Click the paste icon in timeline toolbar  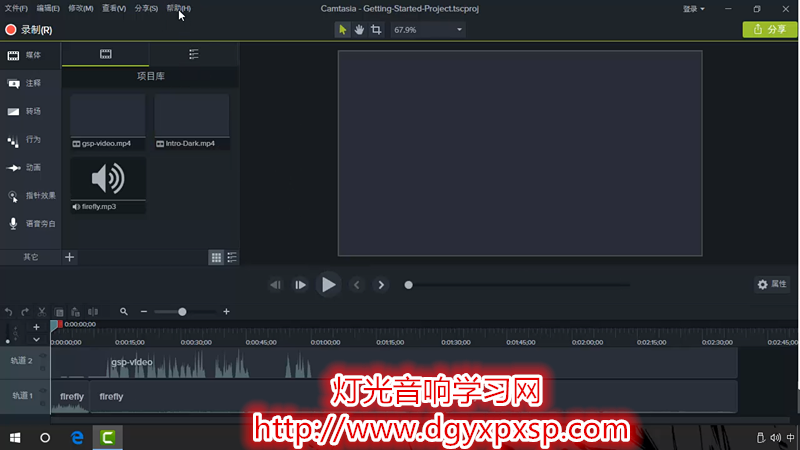pos(76,312)
